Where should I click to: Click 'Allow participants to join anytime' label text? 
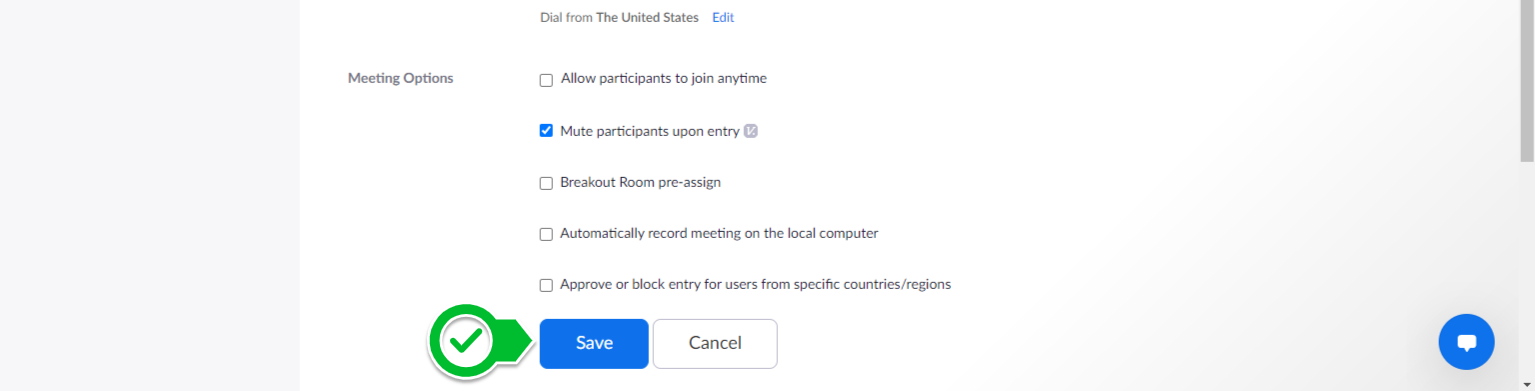[664, 78]
